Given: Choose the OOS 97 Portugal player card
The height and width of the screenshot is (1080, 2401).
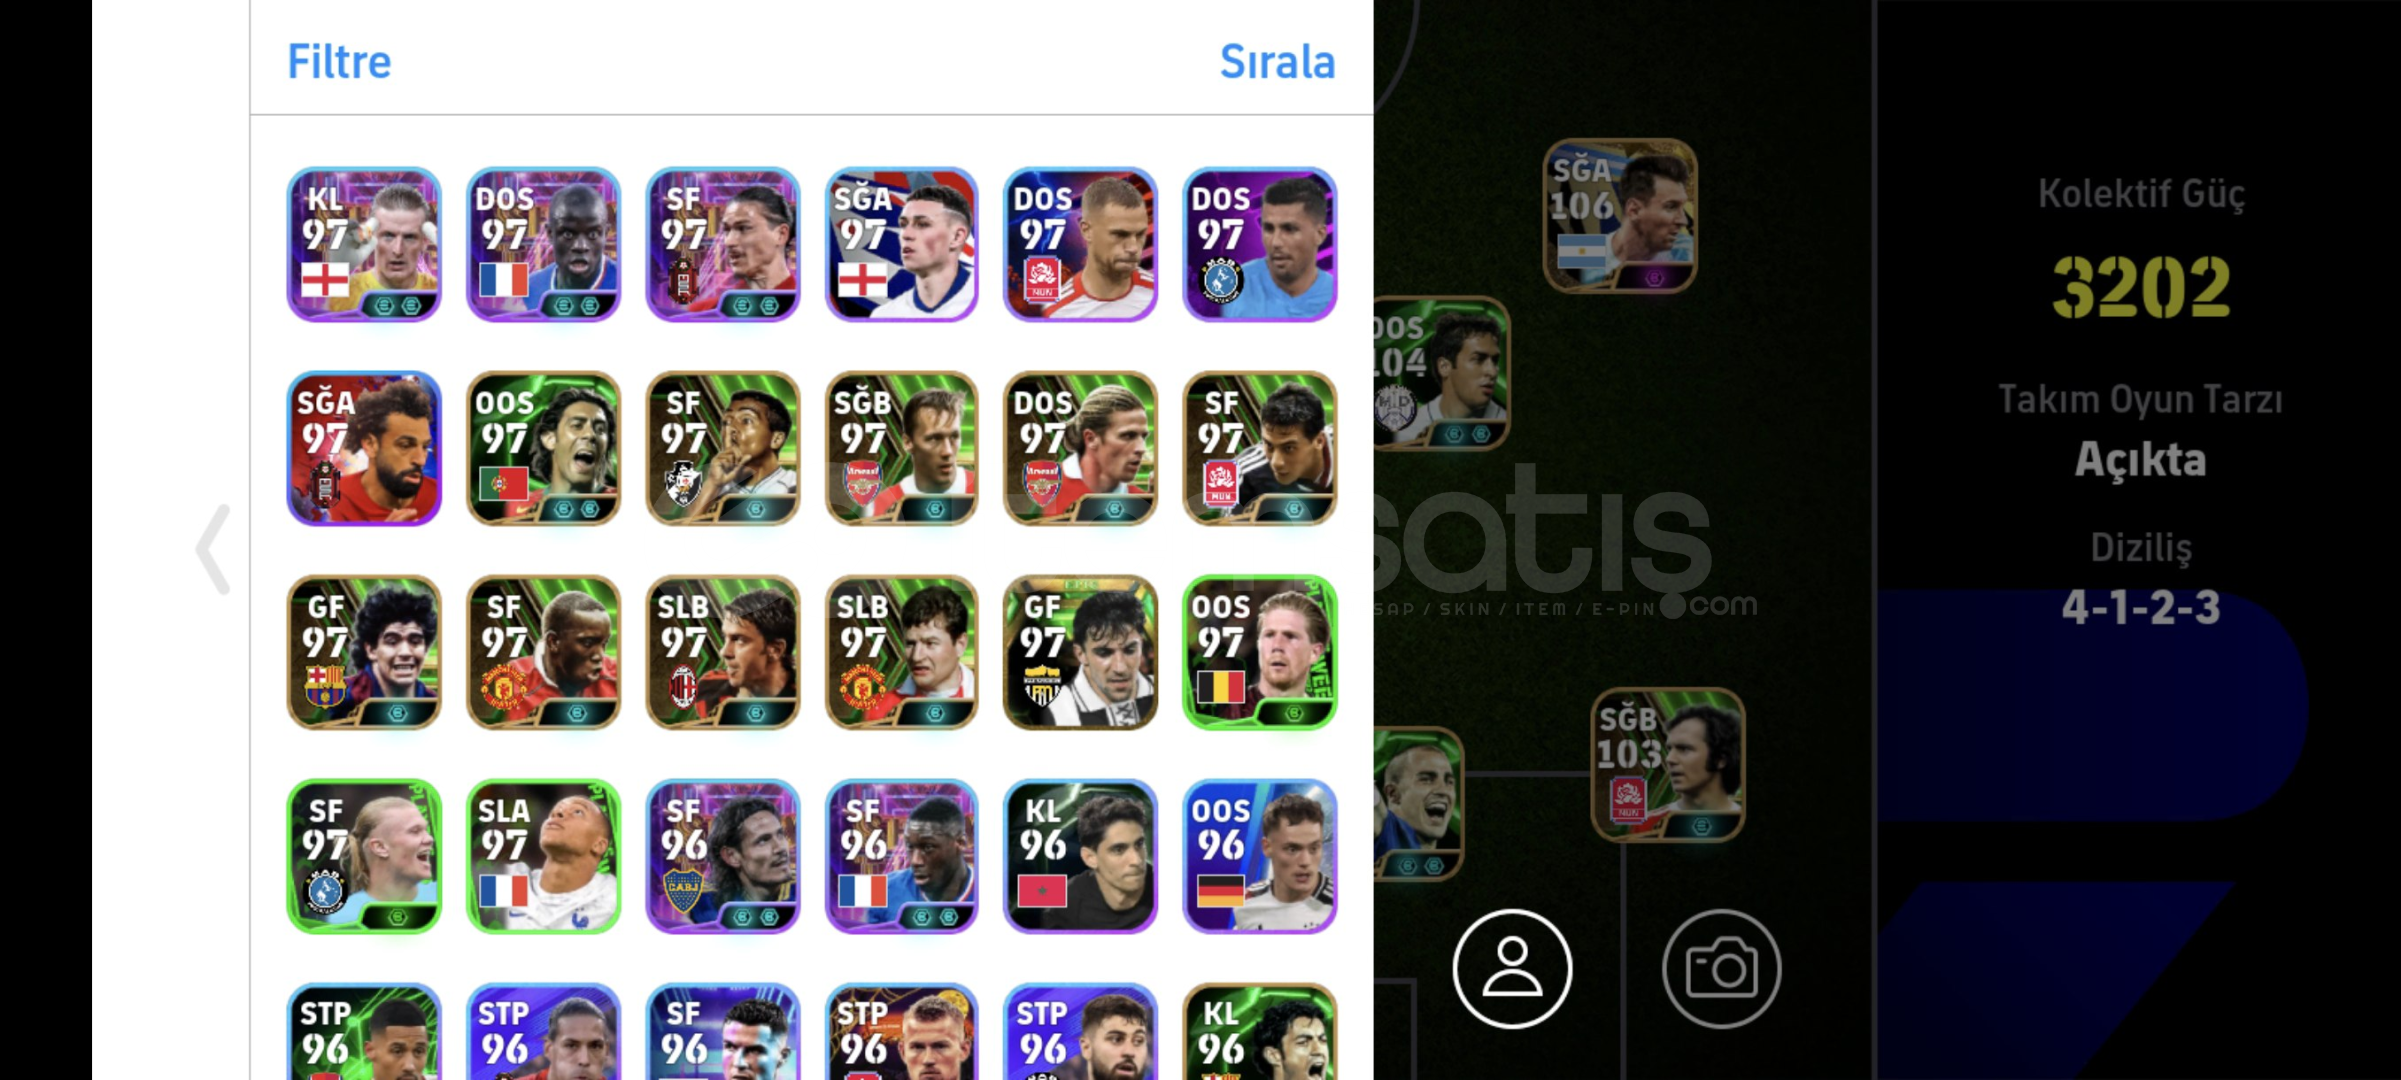Looking at the screenshot, I should coord(543,448).
